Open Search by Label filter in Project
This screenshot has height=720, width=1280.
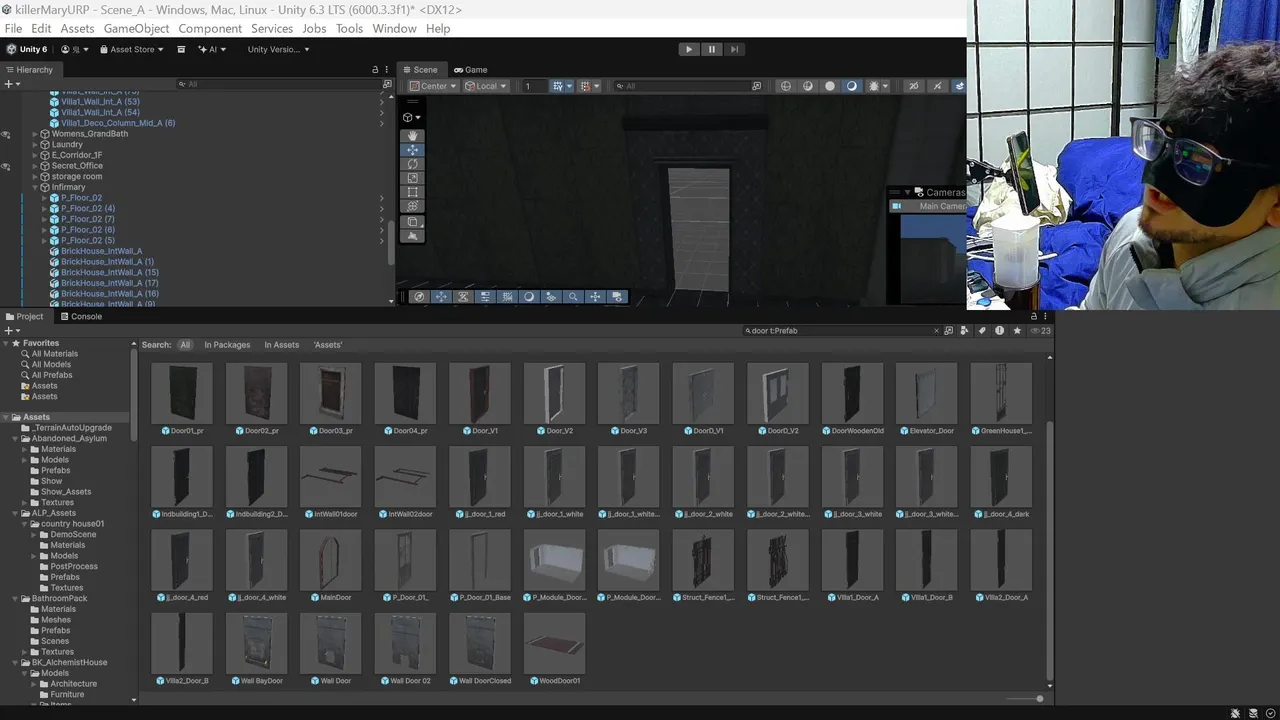click(982, 330)
